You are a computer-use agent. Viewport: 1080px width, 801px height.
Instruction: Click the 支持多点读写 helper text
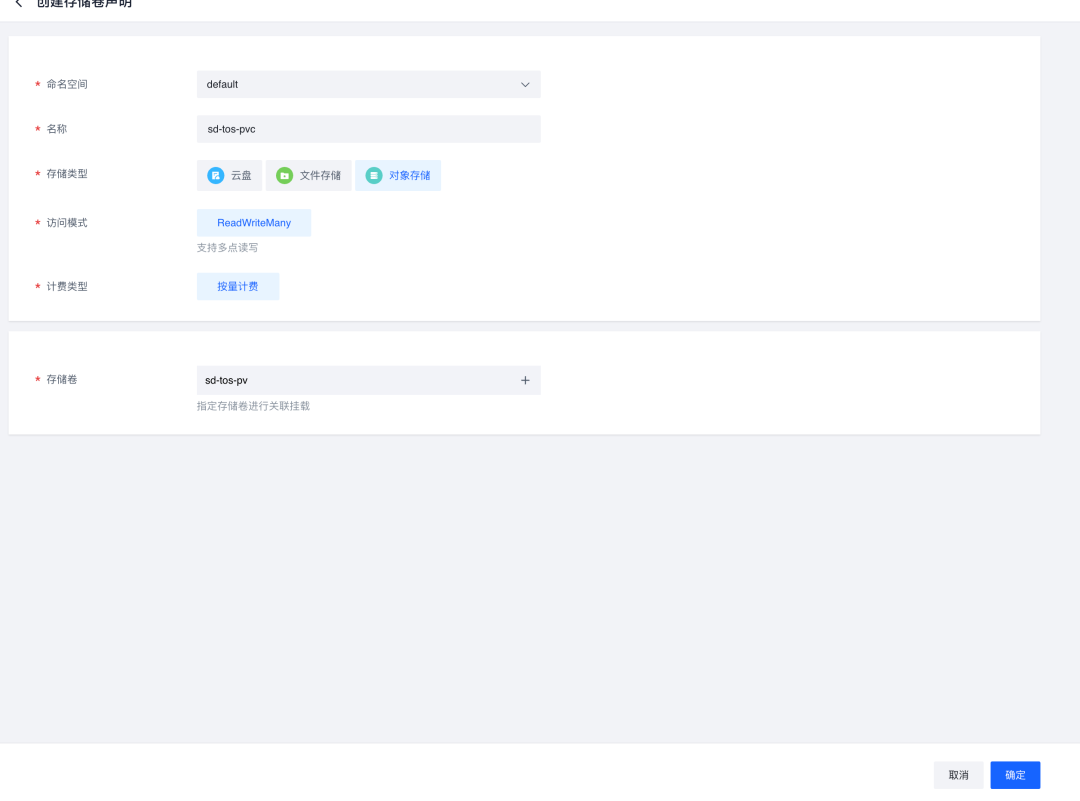pyautogui.click(x=227, y=247)
